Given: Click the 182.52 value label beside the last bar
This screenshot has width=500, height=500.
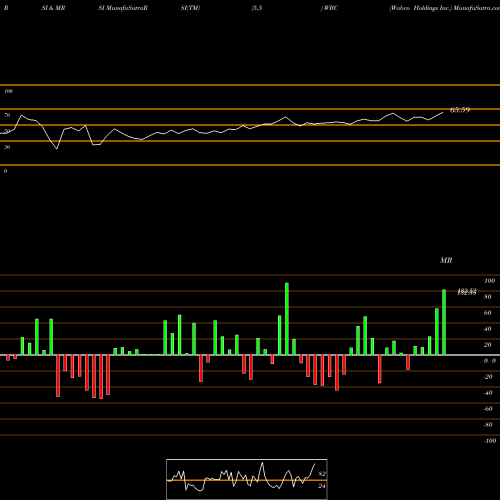Looking at the screenshot, I should pos(467,292).
